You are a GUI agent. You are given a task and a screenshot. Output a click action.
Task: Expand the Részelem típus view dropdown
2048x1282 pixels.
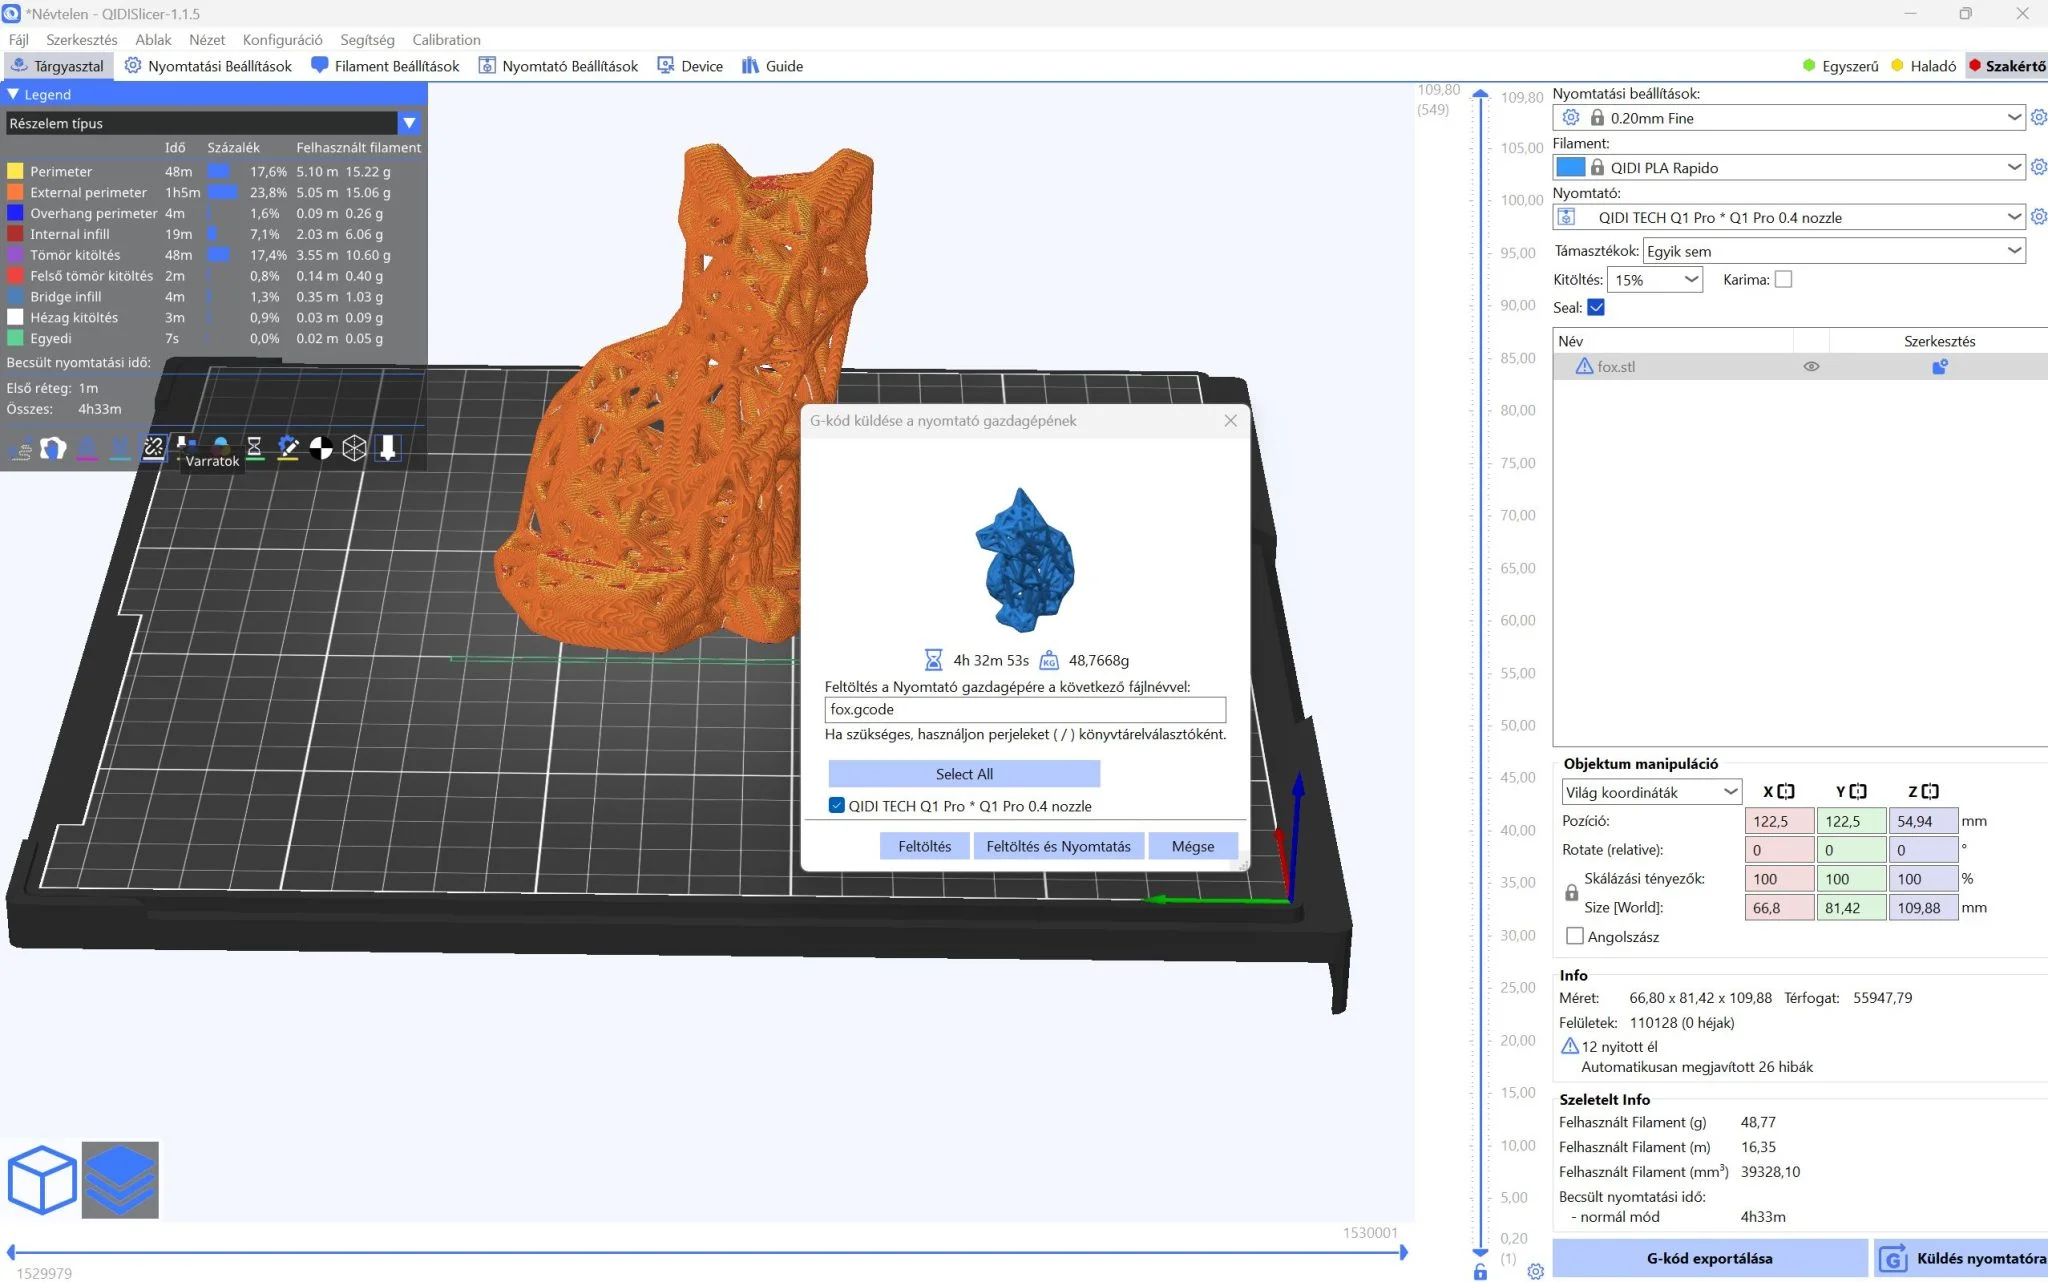[x=213, y=123]
